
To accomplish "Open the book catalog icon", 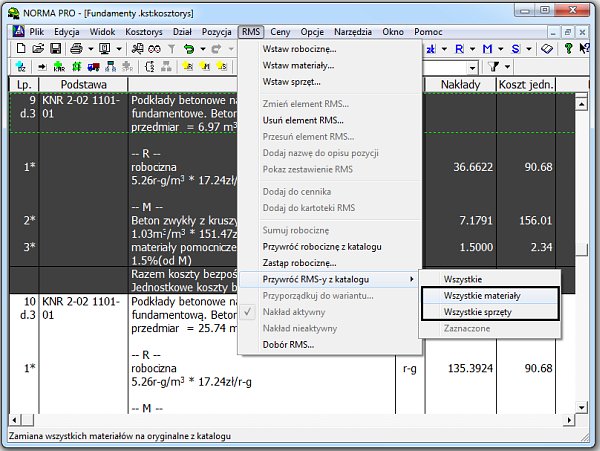I will tap(547, 49).
